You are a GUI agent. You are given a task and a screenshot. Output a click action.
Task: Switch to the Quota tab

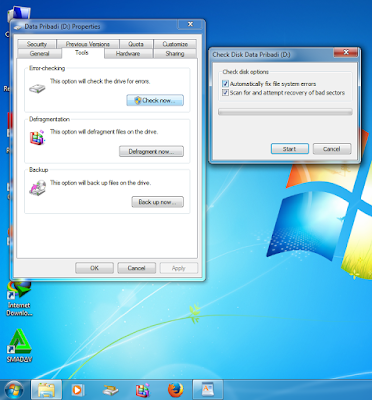tap(136, 44)
